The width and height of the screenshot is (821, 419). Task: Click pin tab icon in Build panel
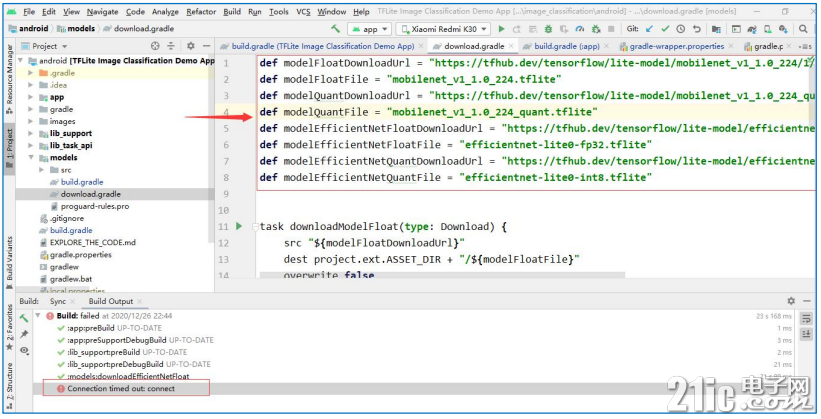[x=24, y=334]
